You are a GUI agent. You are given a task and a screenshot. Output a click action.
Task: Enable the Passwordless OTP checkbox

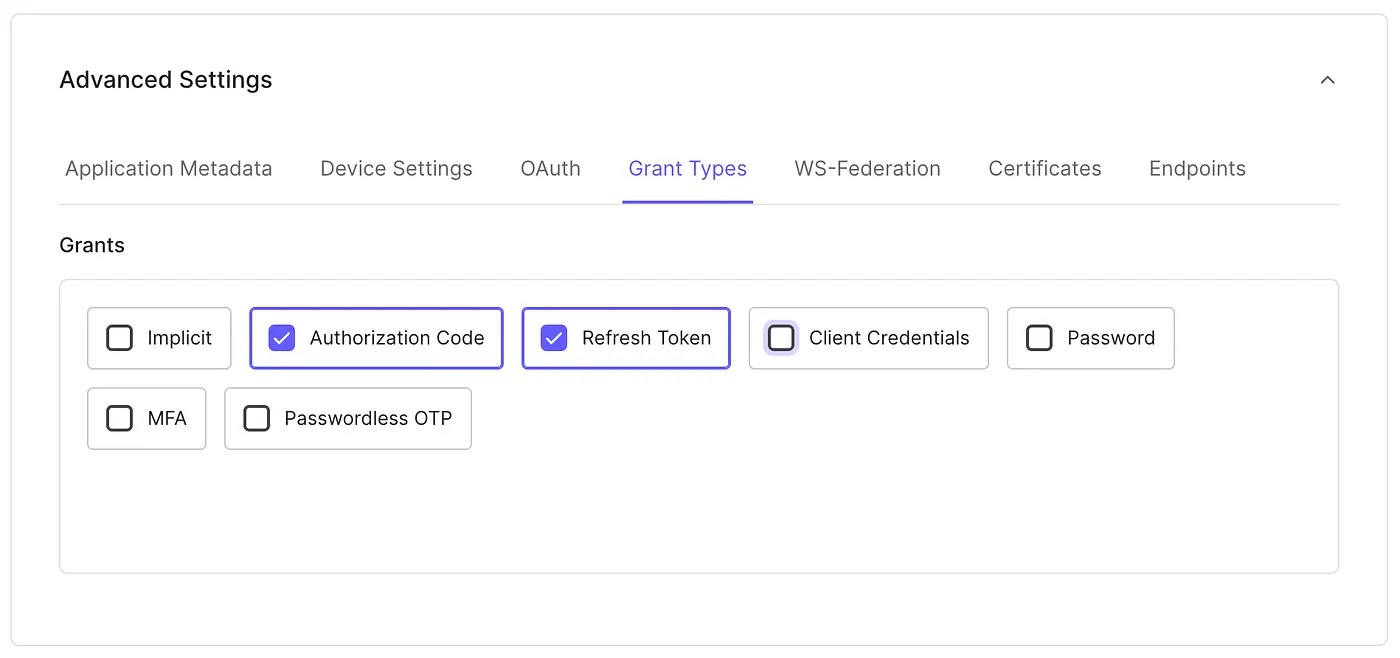click(257, 418)
